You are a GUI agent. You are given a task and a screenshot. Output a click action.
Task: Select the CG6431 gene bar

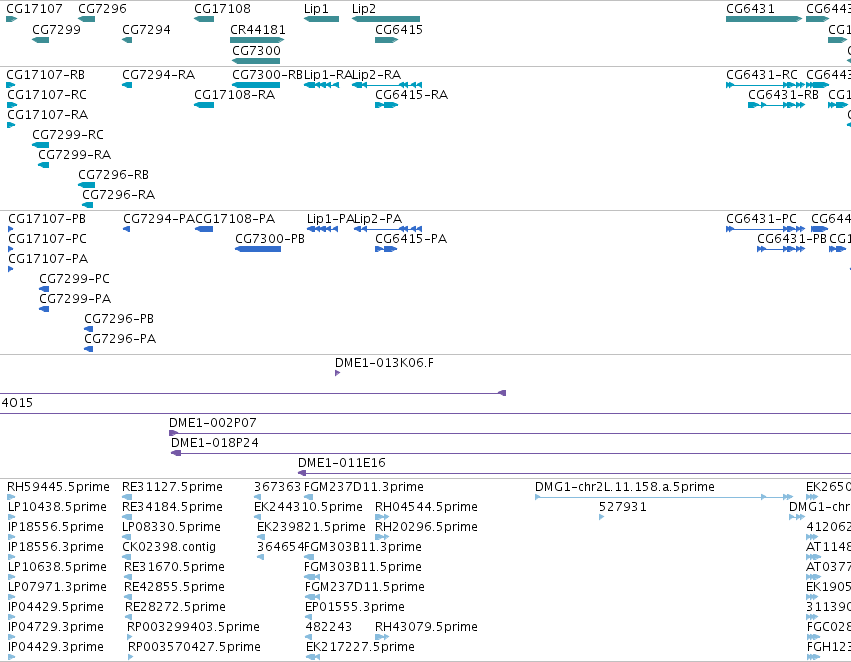pyautogui.click(x=764, y=19)
